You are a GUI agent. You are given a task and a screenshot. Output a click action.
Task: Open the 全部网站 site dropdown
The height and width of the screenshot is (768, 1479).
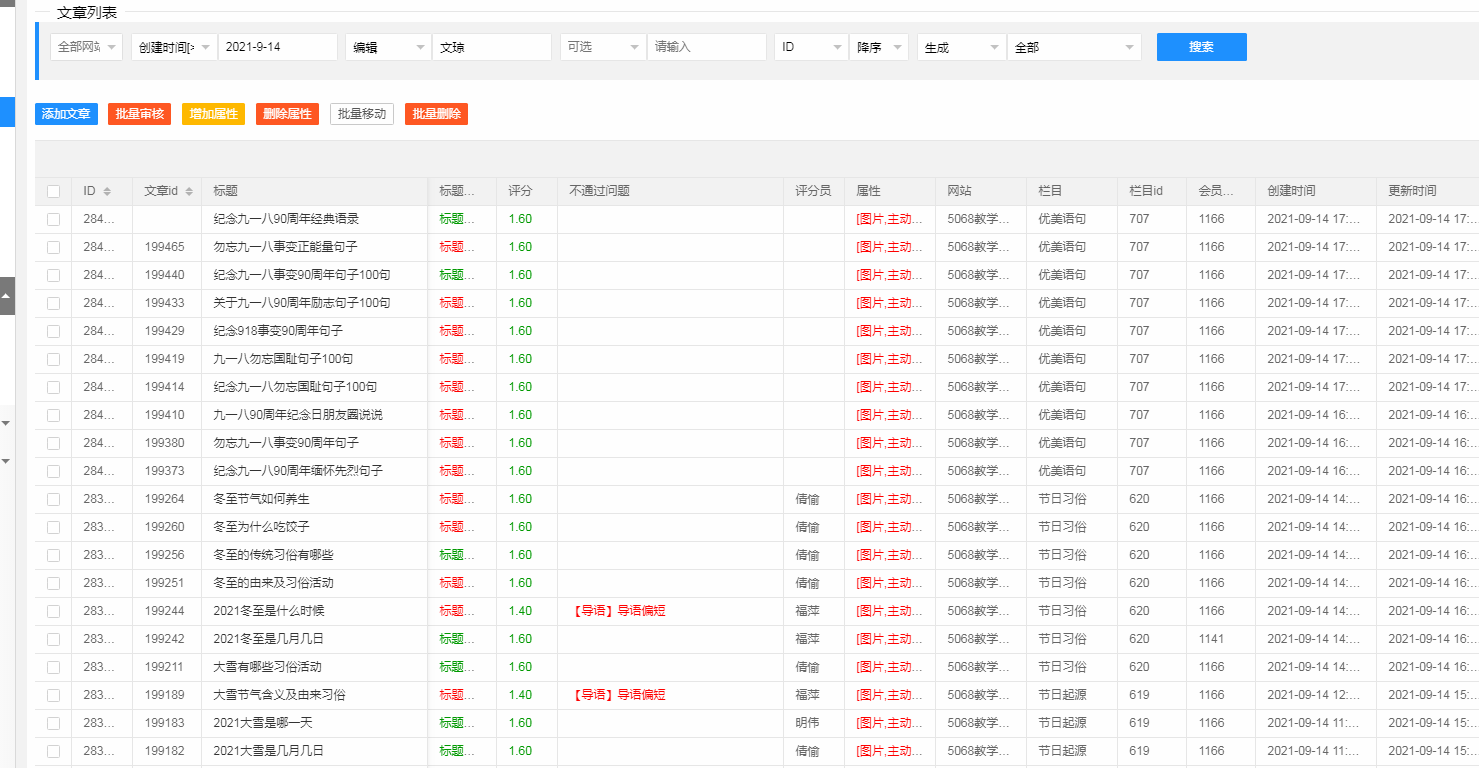[87, 47]
